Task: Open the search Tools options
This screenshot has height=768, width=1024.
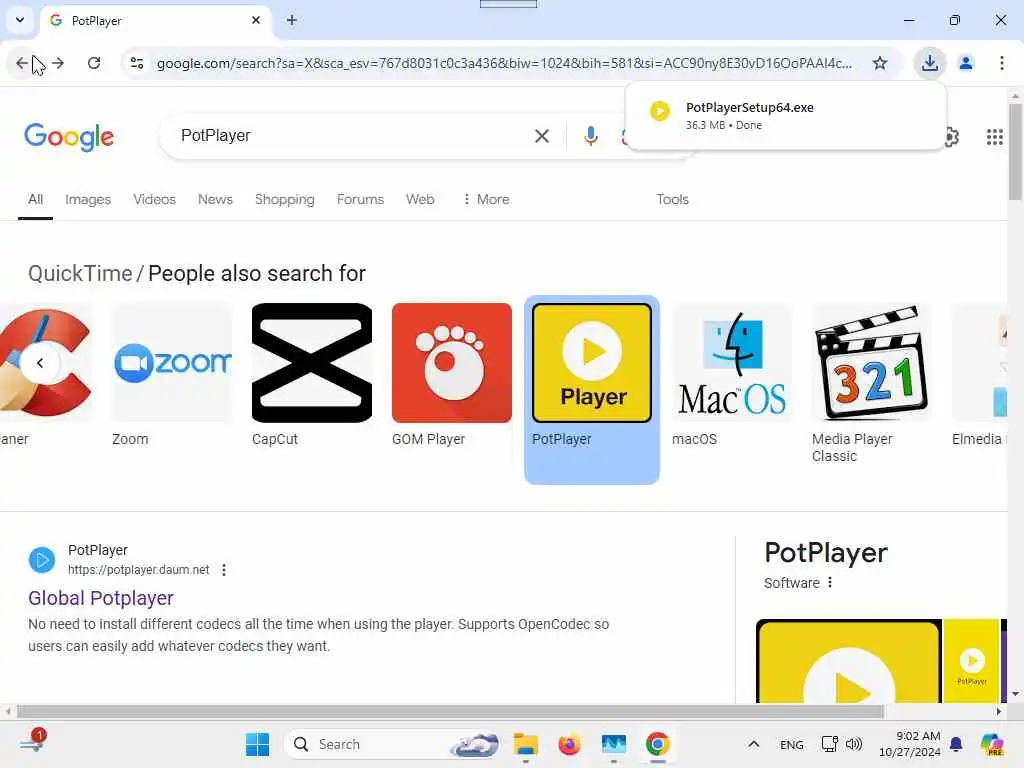Action: (672, 199)
